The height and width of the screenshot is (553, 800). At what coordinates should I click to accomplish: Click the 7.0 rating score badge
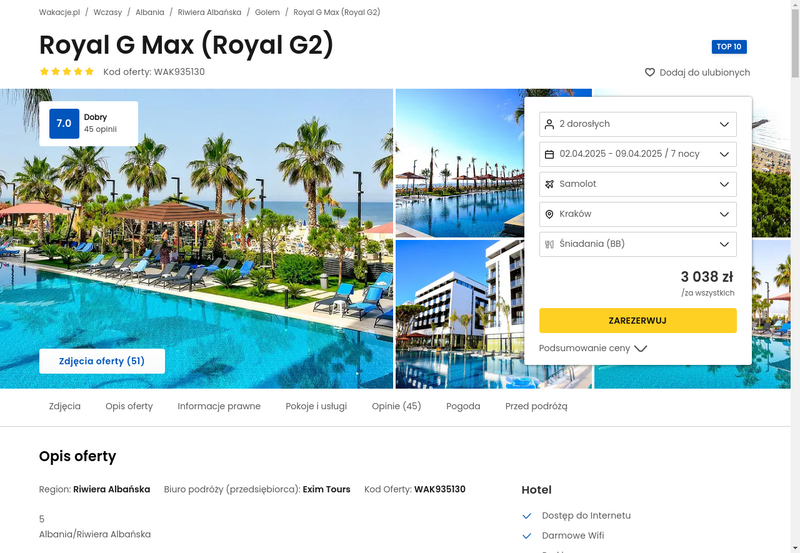[64, 123]
